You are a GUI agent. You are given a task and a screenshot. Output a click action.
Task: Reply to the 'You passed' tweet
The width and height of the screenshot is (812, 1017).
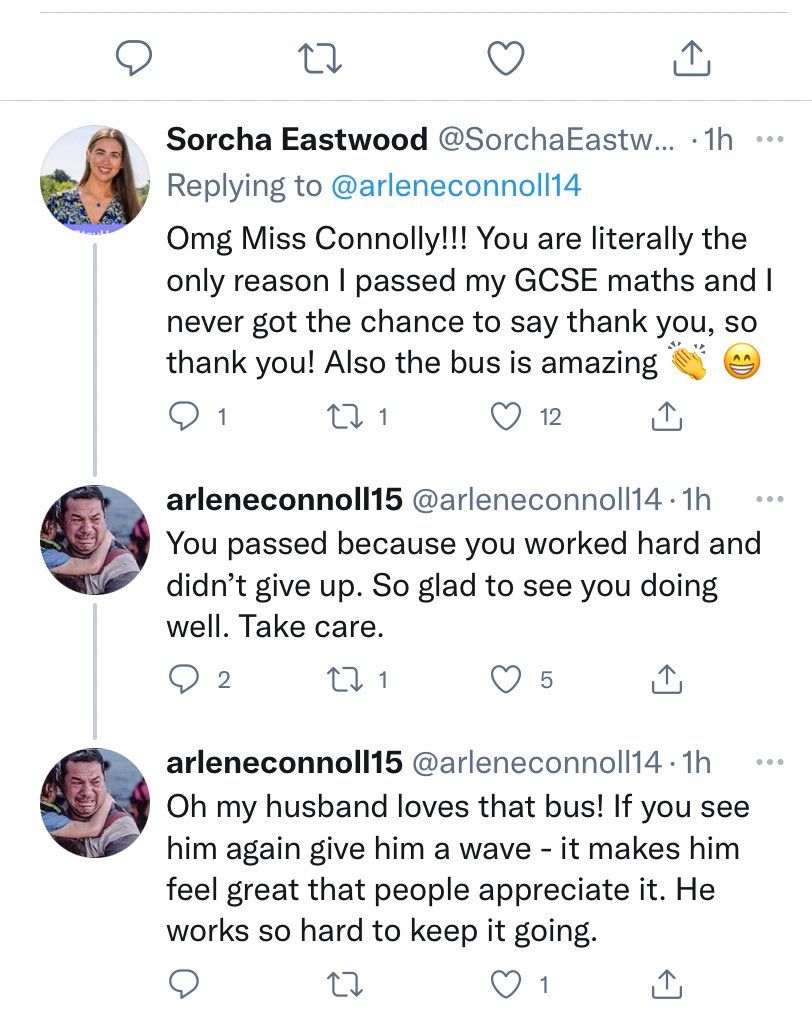181,681
